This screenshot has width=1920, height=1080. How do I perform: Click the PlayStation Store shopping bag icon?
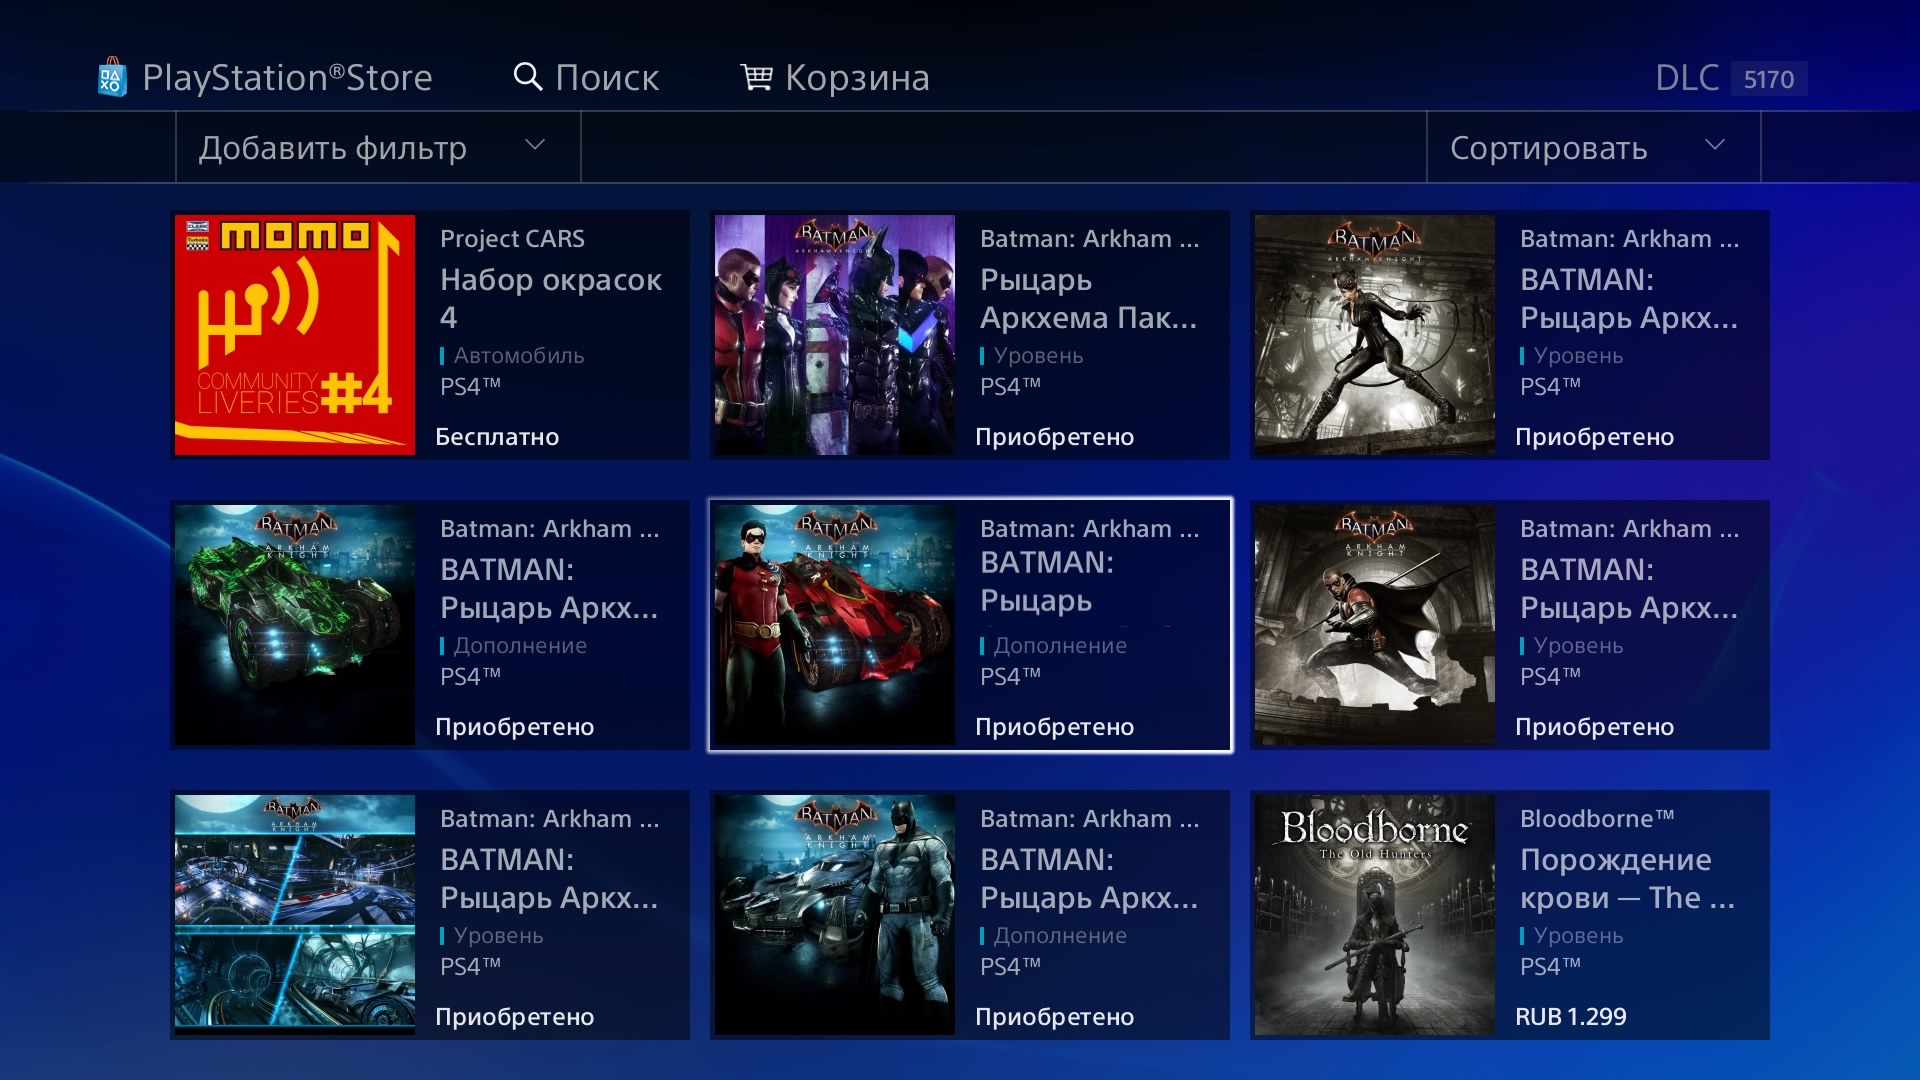click(111, 77)
